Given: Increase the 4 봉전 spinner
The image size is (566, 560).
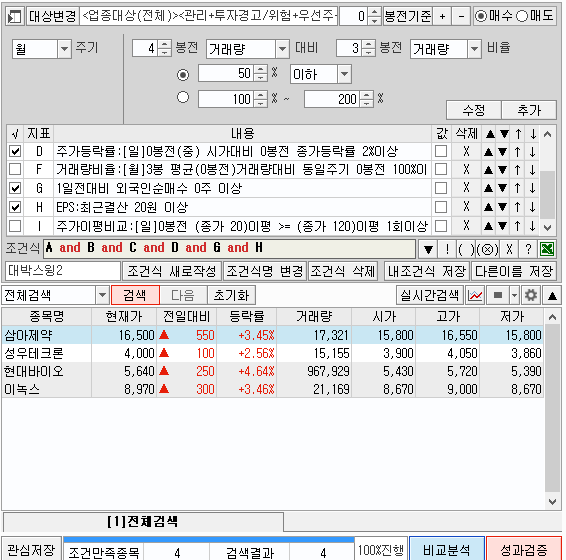Looking at the screenshot, I should pos(165,45).
